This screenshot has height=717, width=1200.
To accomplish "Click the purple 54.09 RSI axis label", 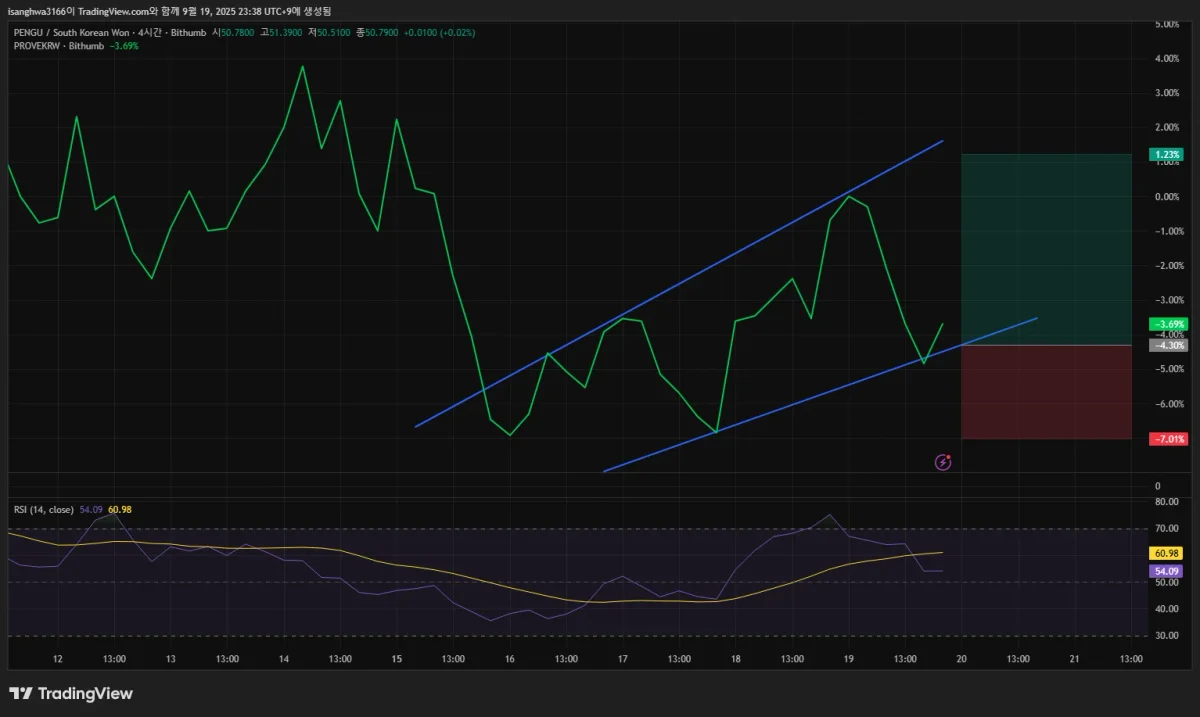I will click(x=1167, y=571).
